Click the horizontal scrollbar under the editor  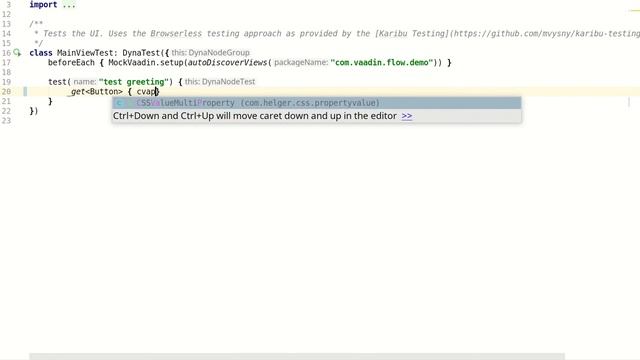pos(297,357)
